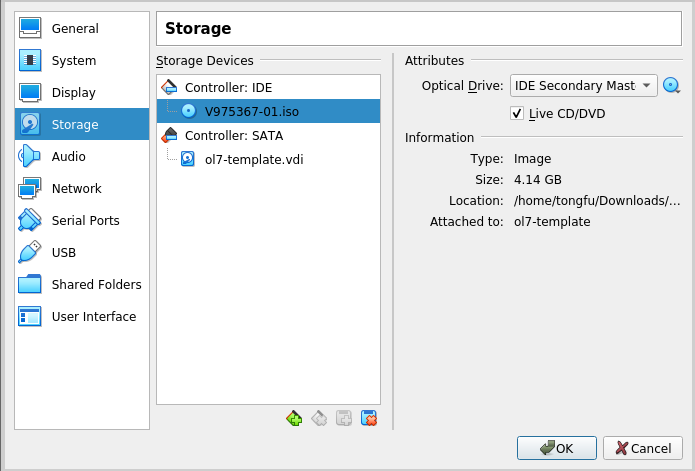Toggle the Live CD/DVD checkbox

point(517,113)
